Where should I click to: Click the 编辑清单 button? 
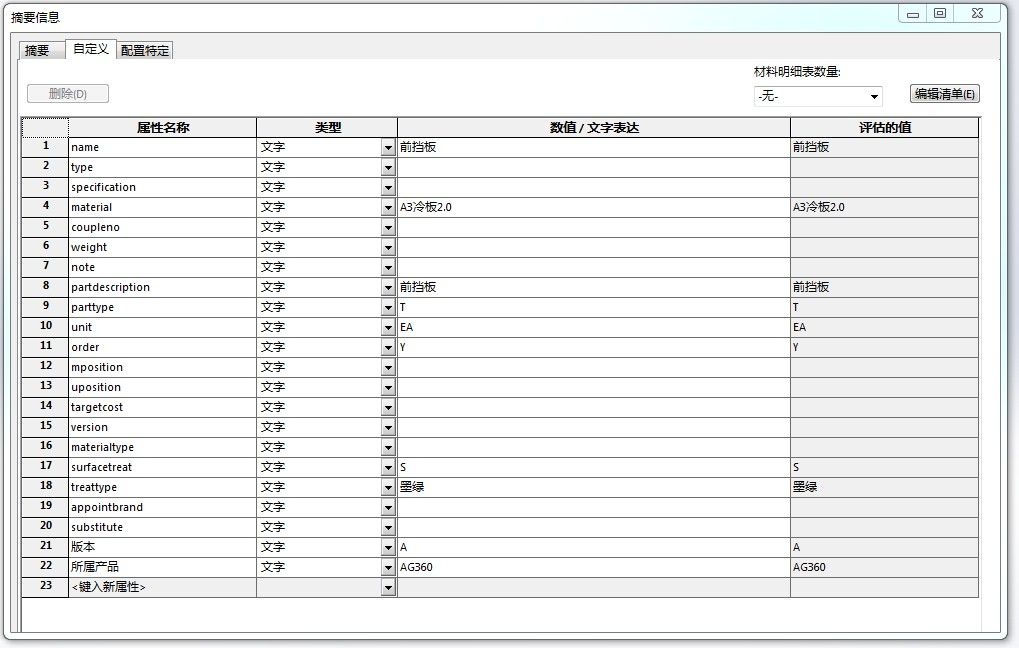click(x=944, y=94)
